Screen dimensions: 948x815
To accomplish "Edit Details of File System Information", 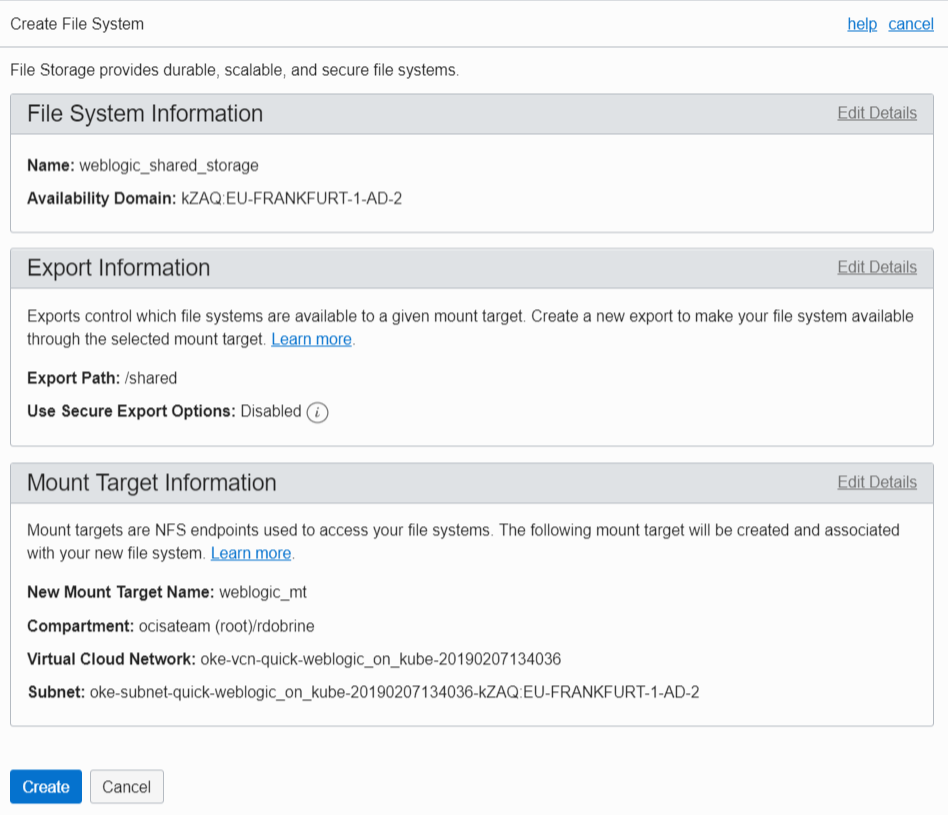I will (x=876, y=113).
